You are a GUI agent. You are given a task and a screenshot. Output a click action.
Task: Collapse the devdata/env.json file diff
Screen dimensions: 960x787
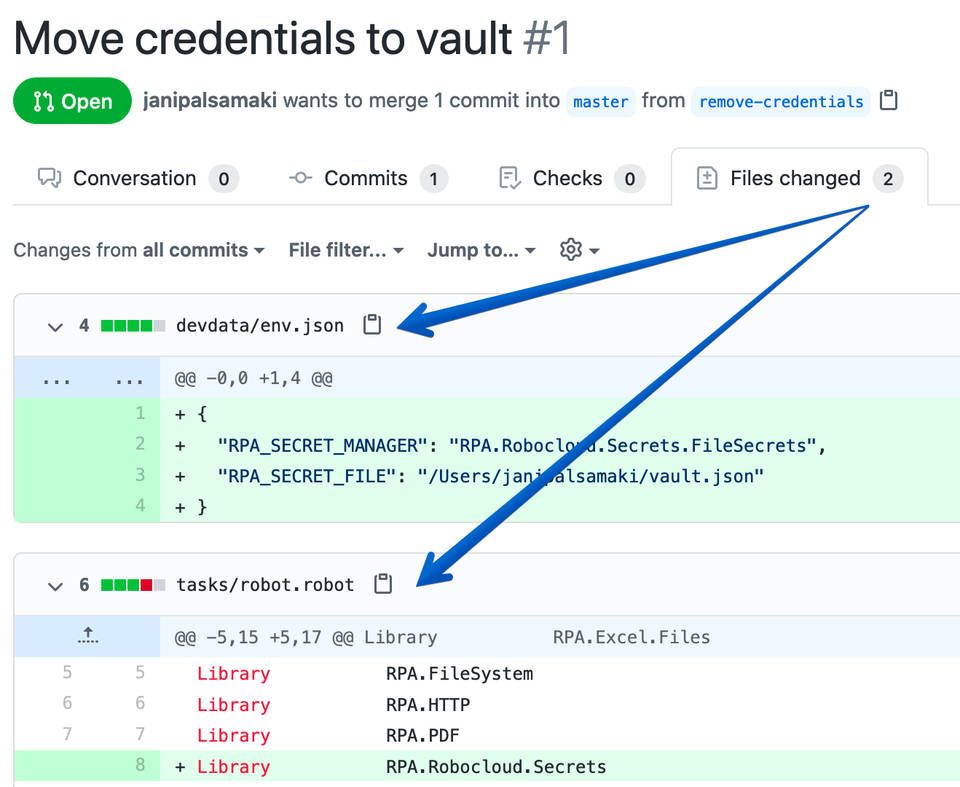point(55,326)
